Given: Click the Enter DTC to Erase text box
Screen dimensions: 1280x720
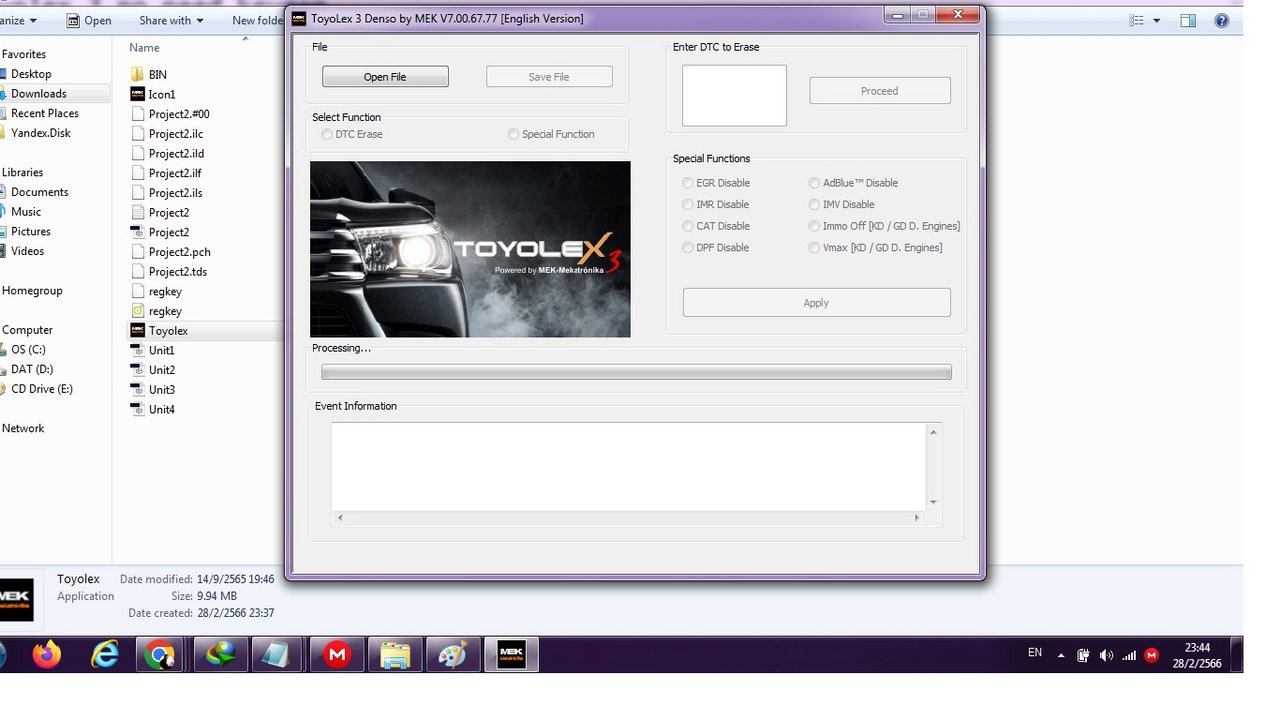Looking at the screenshot, I should (x=734, y=96).
